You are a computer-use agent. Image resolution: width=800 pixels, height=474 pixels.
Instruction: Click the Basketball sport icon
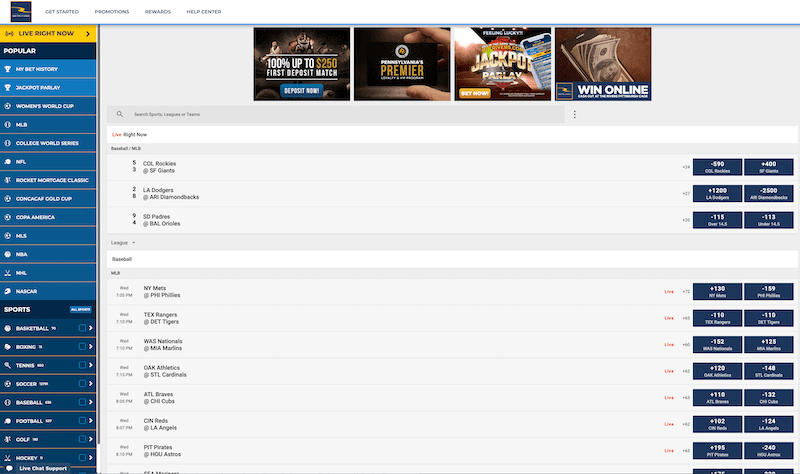coord(8,329)
